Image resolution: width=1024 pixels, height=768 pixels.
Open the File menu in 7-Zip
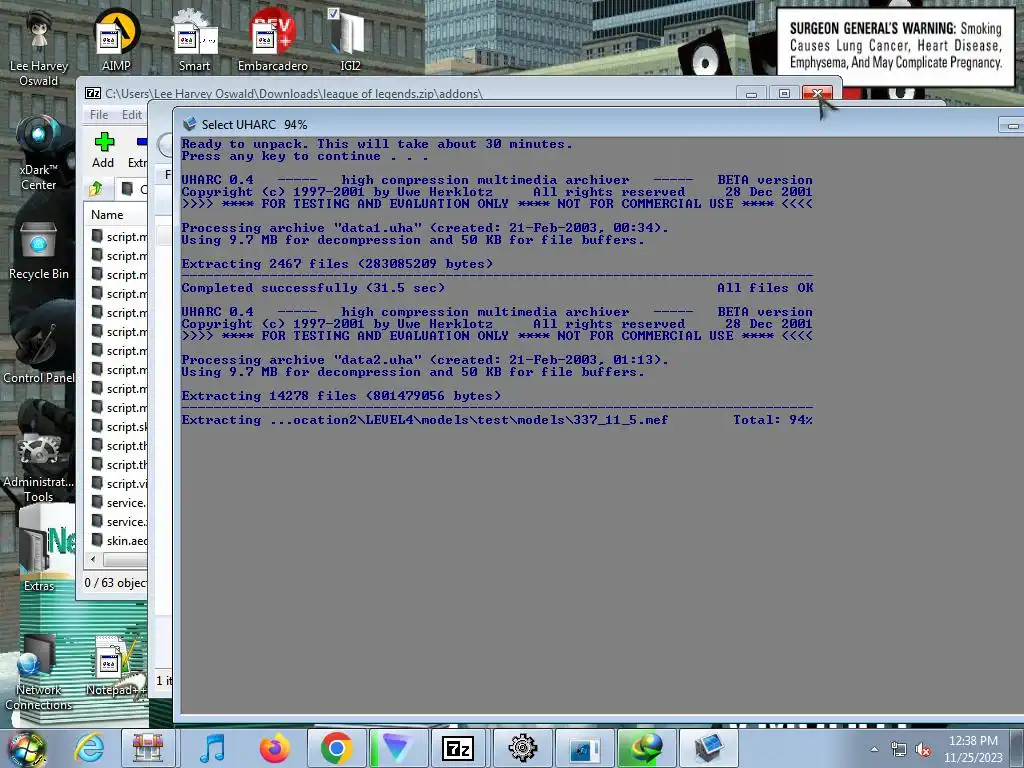(x=99, y=115)
